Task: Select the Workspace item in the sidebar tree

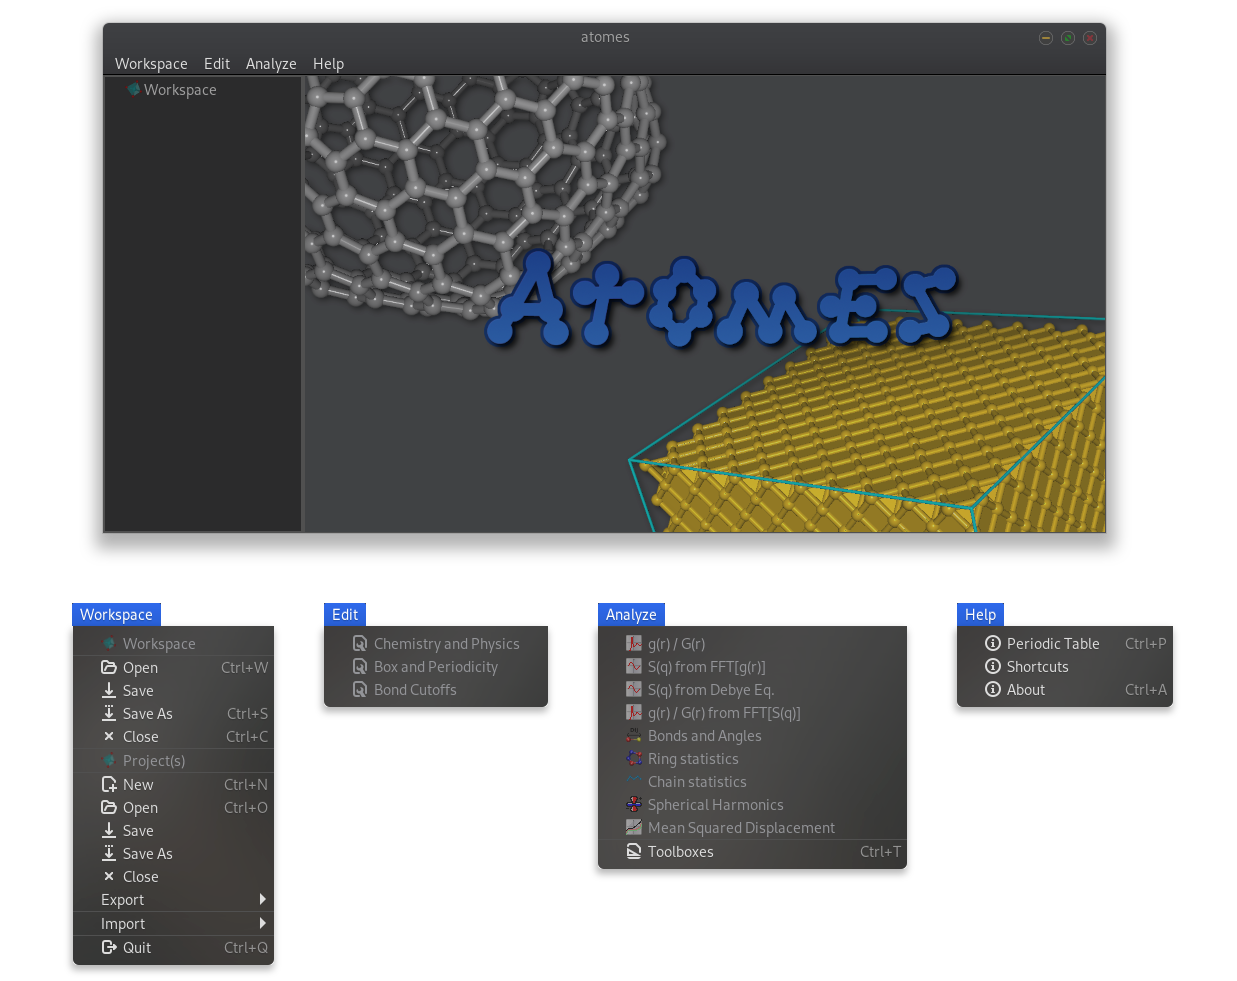Action: (180, 90)
